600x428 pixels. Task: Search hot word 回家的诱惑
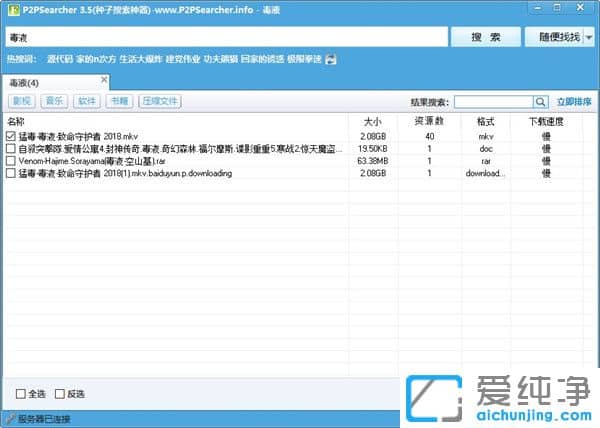tap(262, 59)
